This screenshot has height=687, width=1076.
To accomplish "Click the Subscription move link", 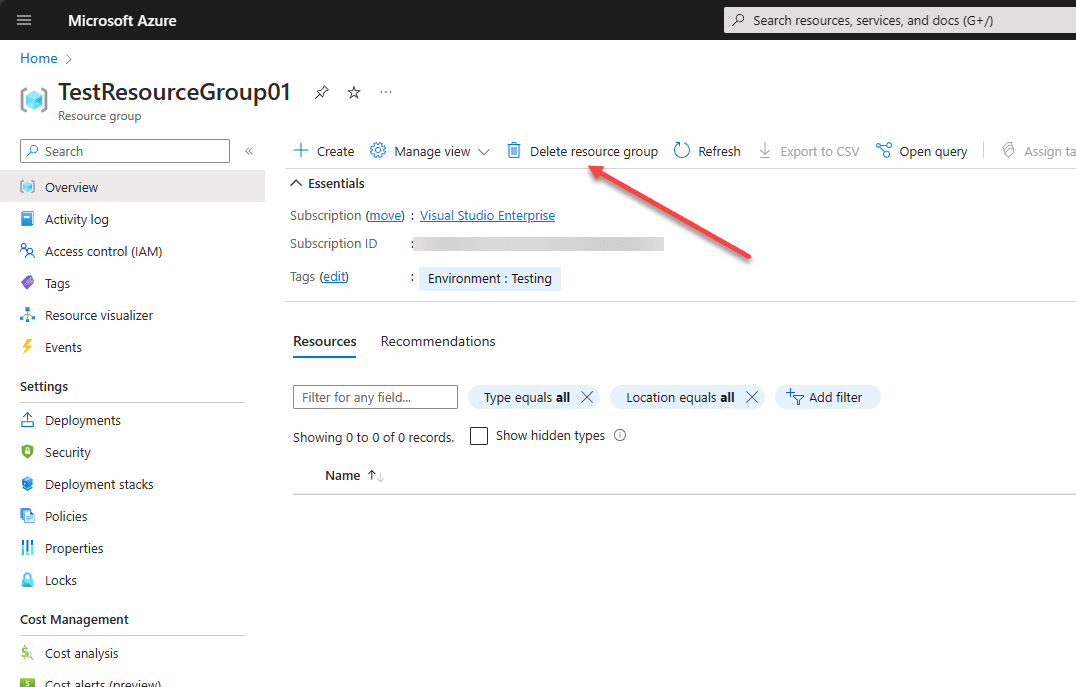I will click(385, 216).
